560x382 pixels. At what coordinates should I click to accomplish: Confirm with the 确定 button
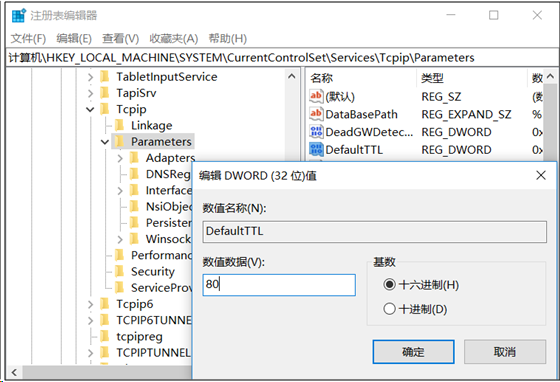(414, 352)
